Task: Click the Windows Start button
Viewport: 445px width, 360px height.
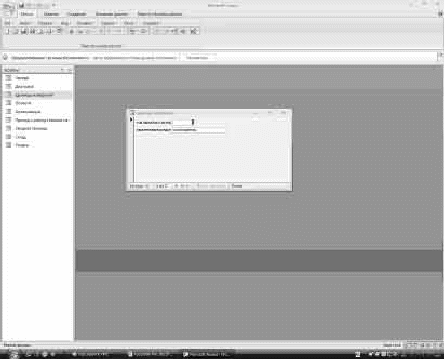Action: point(13,354)
